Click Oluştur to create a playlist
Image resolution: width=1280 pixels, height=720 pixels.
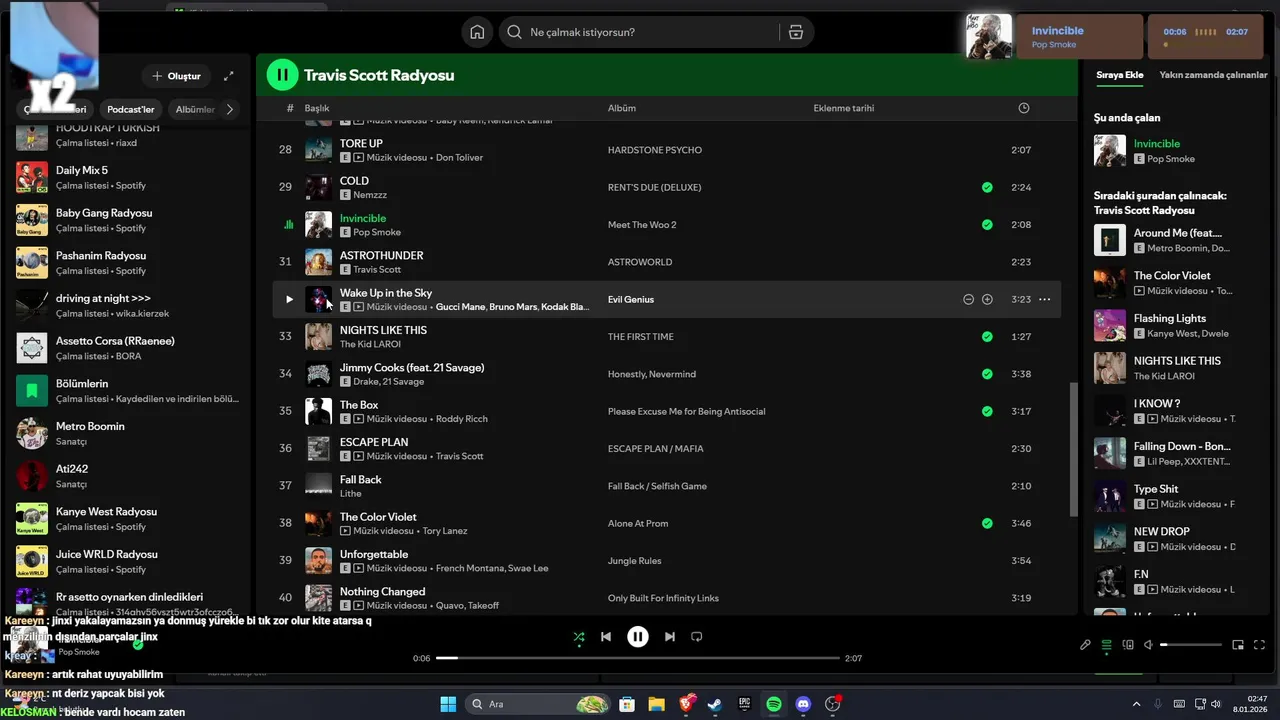click(x=176, y=76)
